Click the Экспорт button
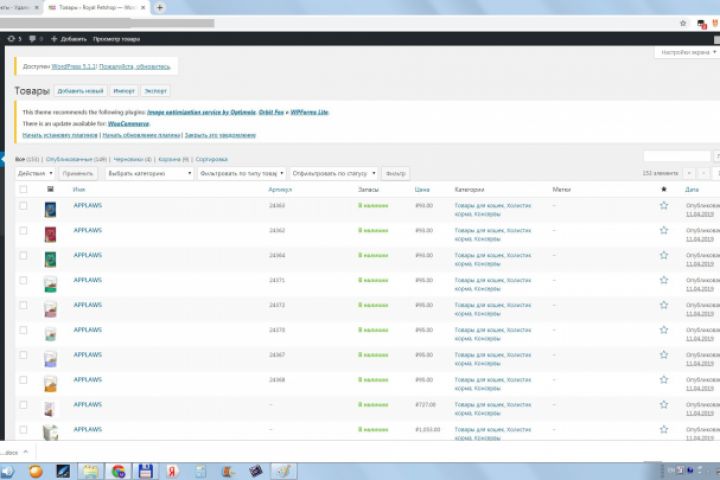 [x=155, y=91]
